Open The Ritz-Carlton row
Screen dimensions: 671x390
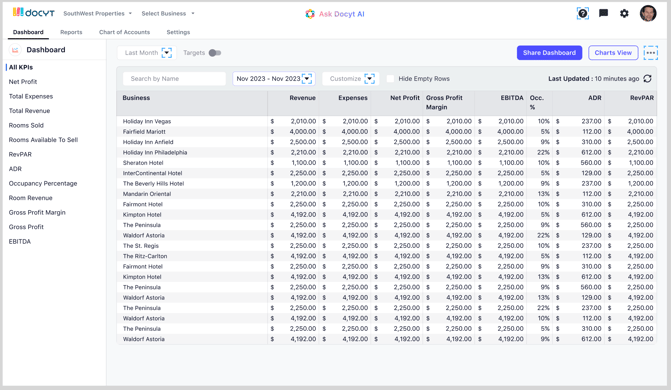[x=386, y=256]
